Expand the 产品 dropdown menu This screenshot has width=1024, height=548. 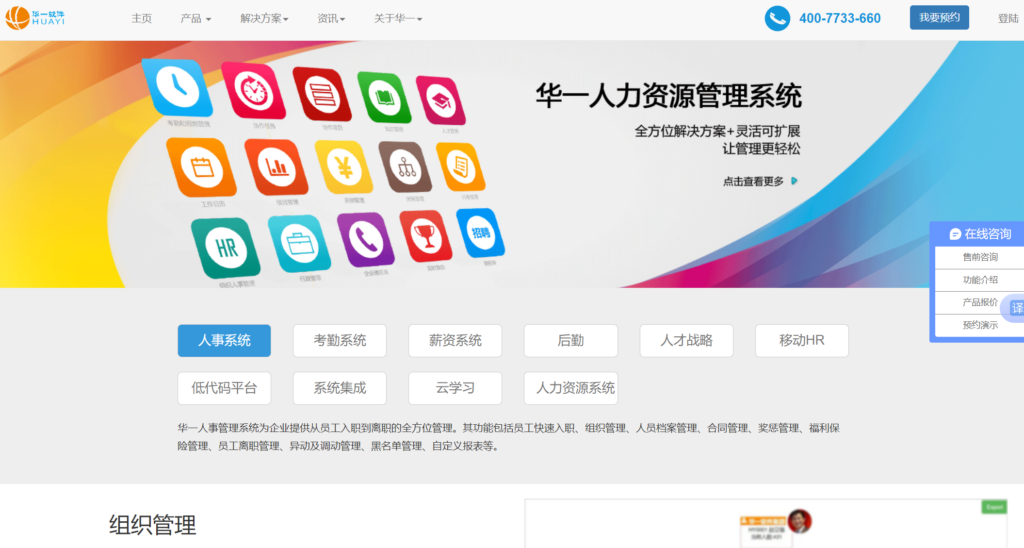pyautogui.click(x=195, y=18)
